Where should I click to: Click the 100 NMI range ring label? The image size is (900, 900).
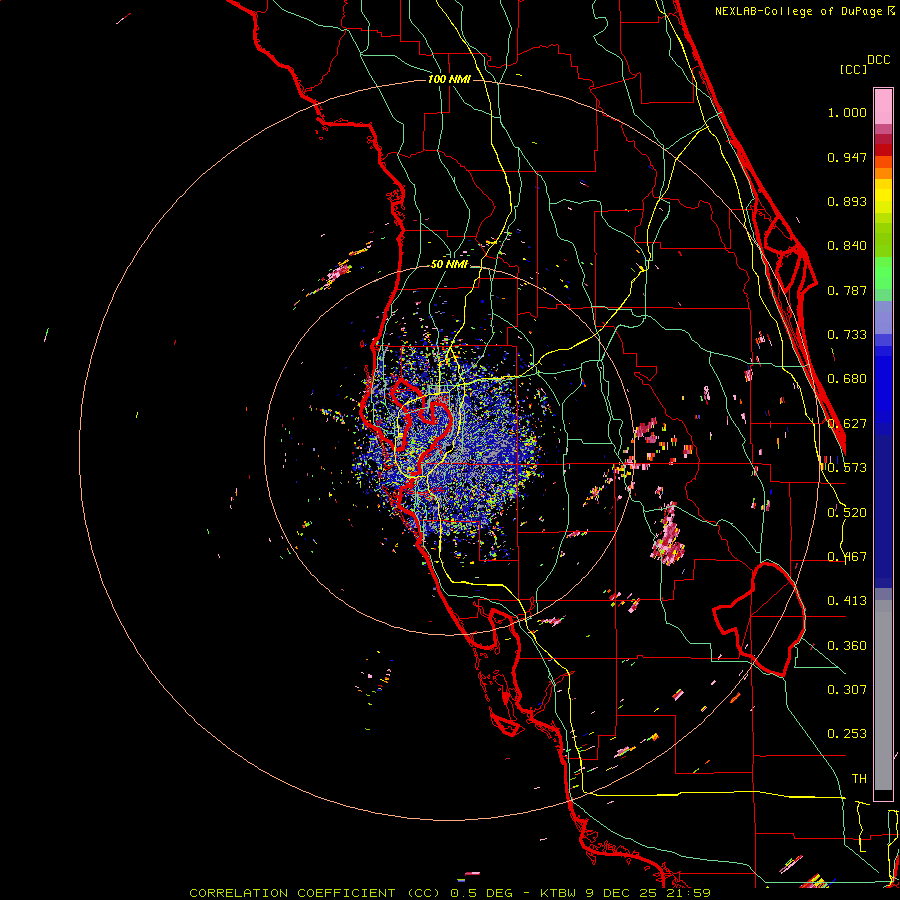pos(449,79)
